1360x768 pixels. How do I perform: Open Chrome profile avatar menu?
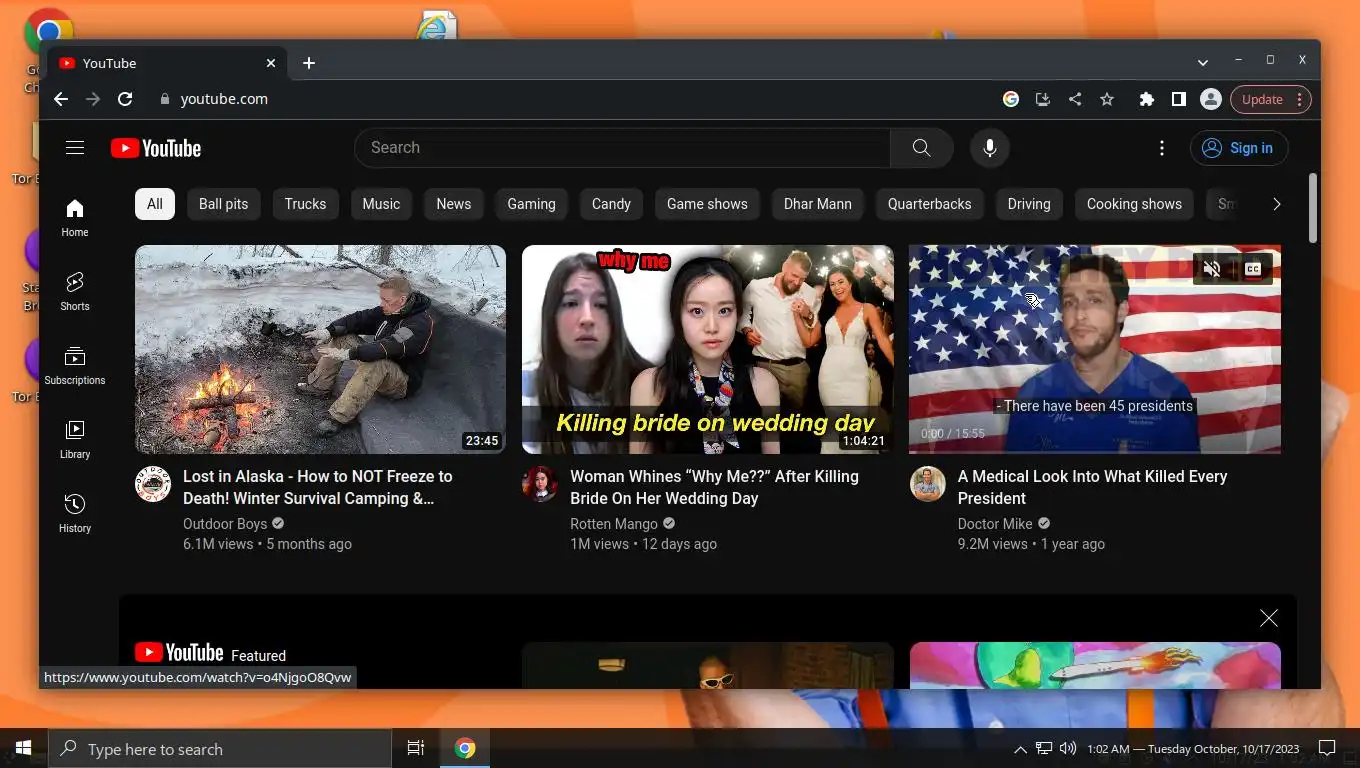(1211, 99)
